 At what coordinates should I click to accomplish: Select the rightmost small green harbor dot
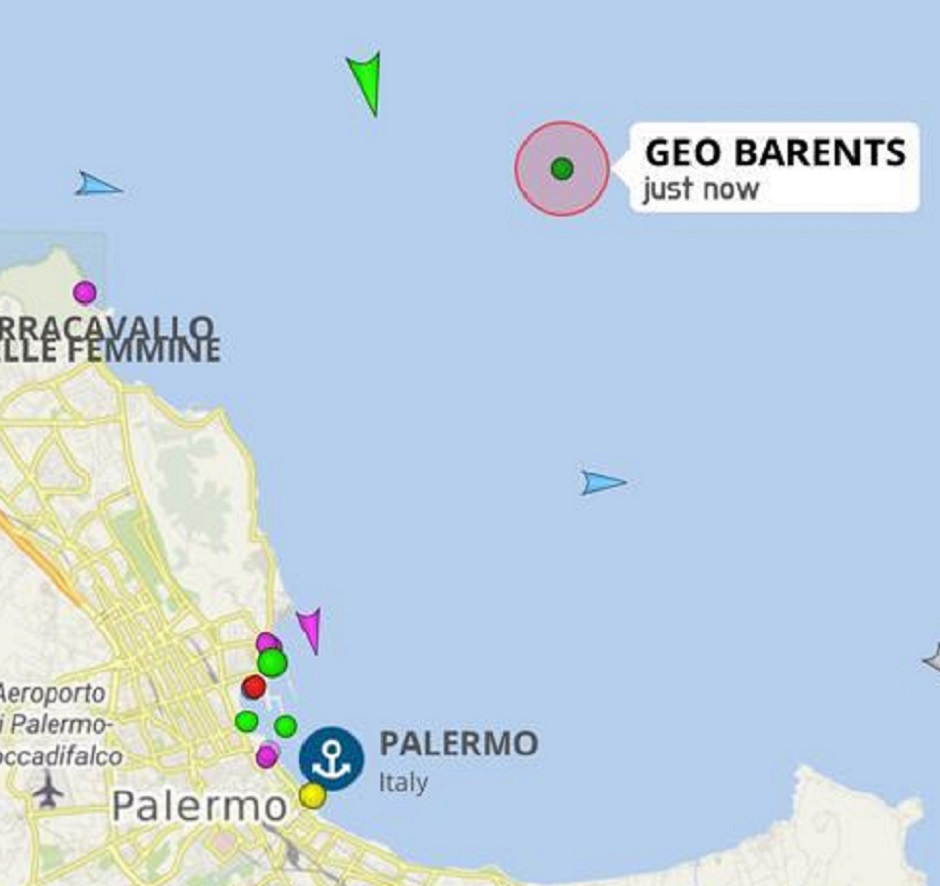click(x=286, y=726)
